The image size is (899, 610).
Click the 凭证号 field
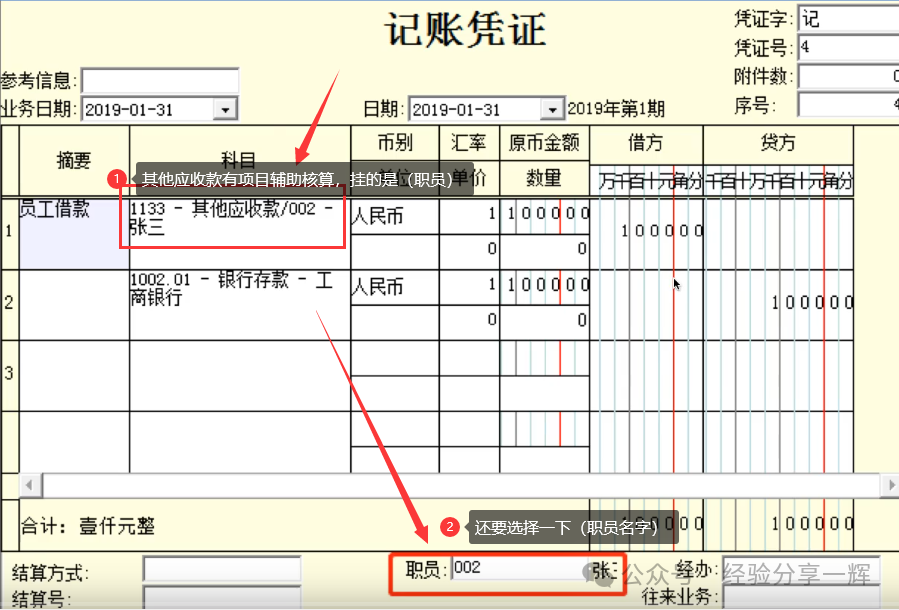click(846, 48)
